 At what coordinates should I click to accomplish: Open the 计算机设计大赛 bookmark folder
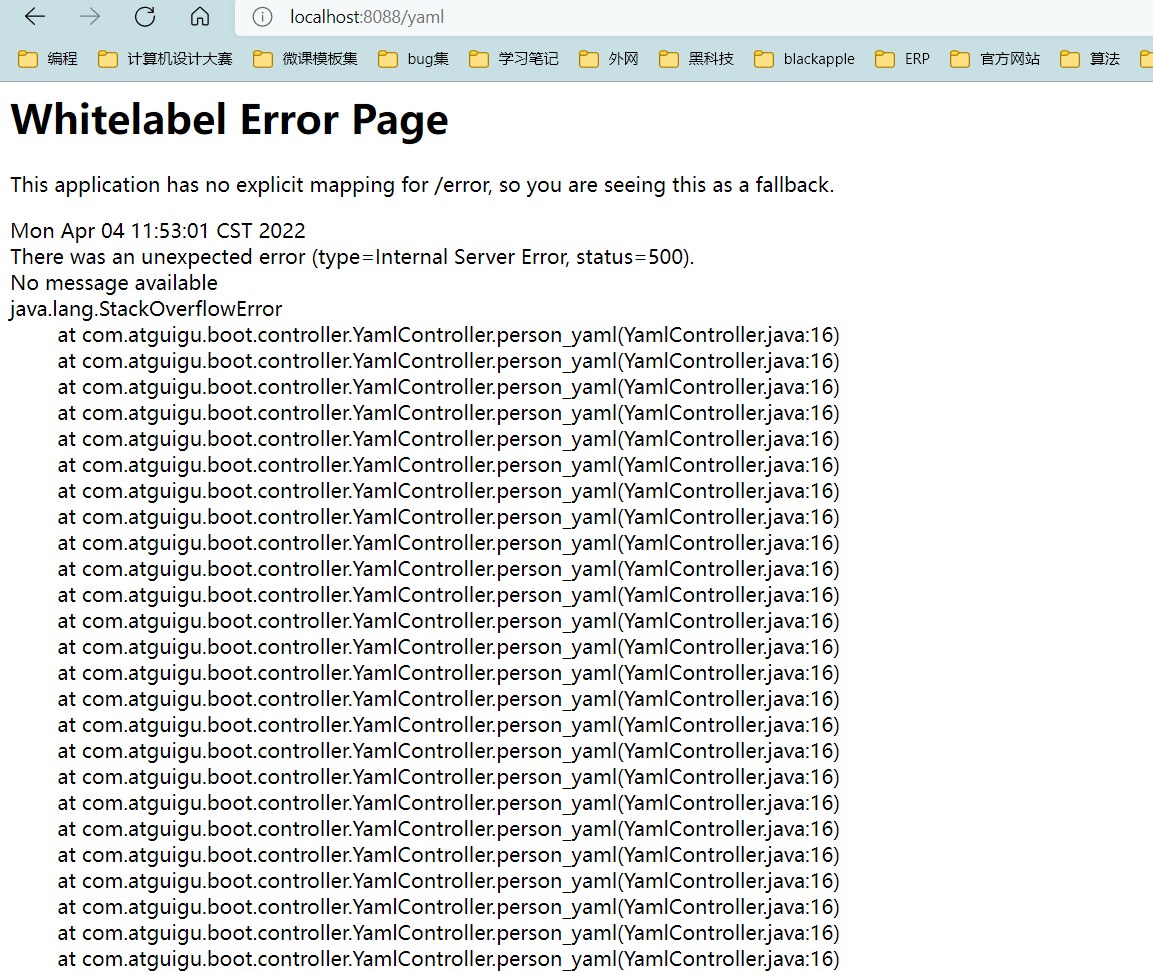click(165, 59)
